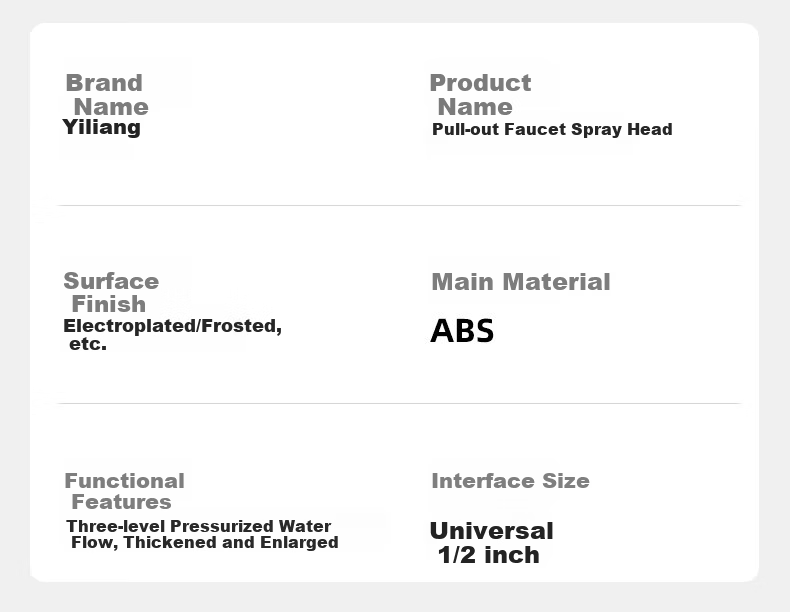Select the ABS material value
The image size is (790, 612).
coord(462,331)
